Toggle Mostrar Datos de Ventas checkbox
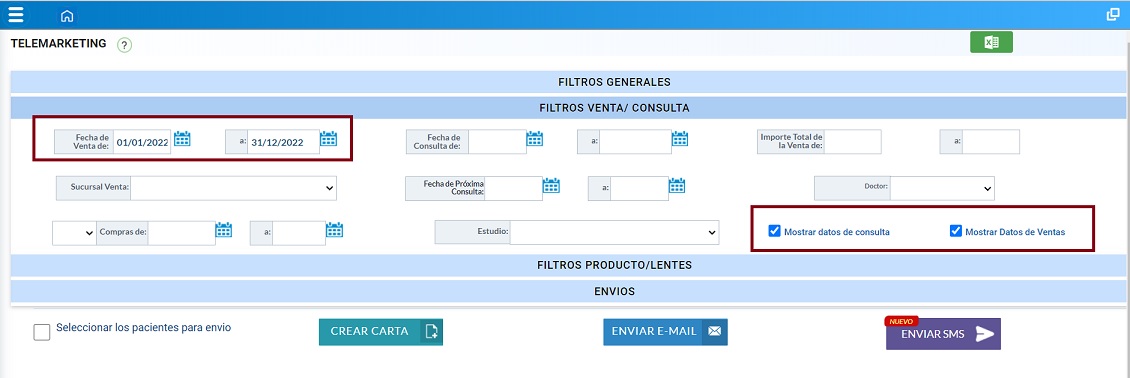This screenshot has width=1130, height=378. click(956, 232)
